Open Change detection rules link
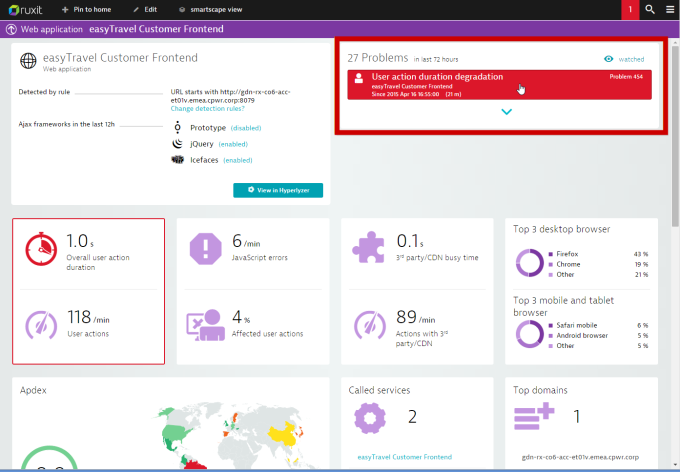 207,108
